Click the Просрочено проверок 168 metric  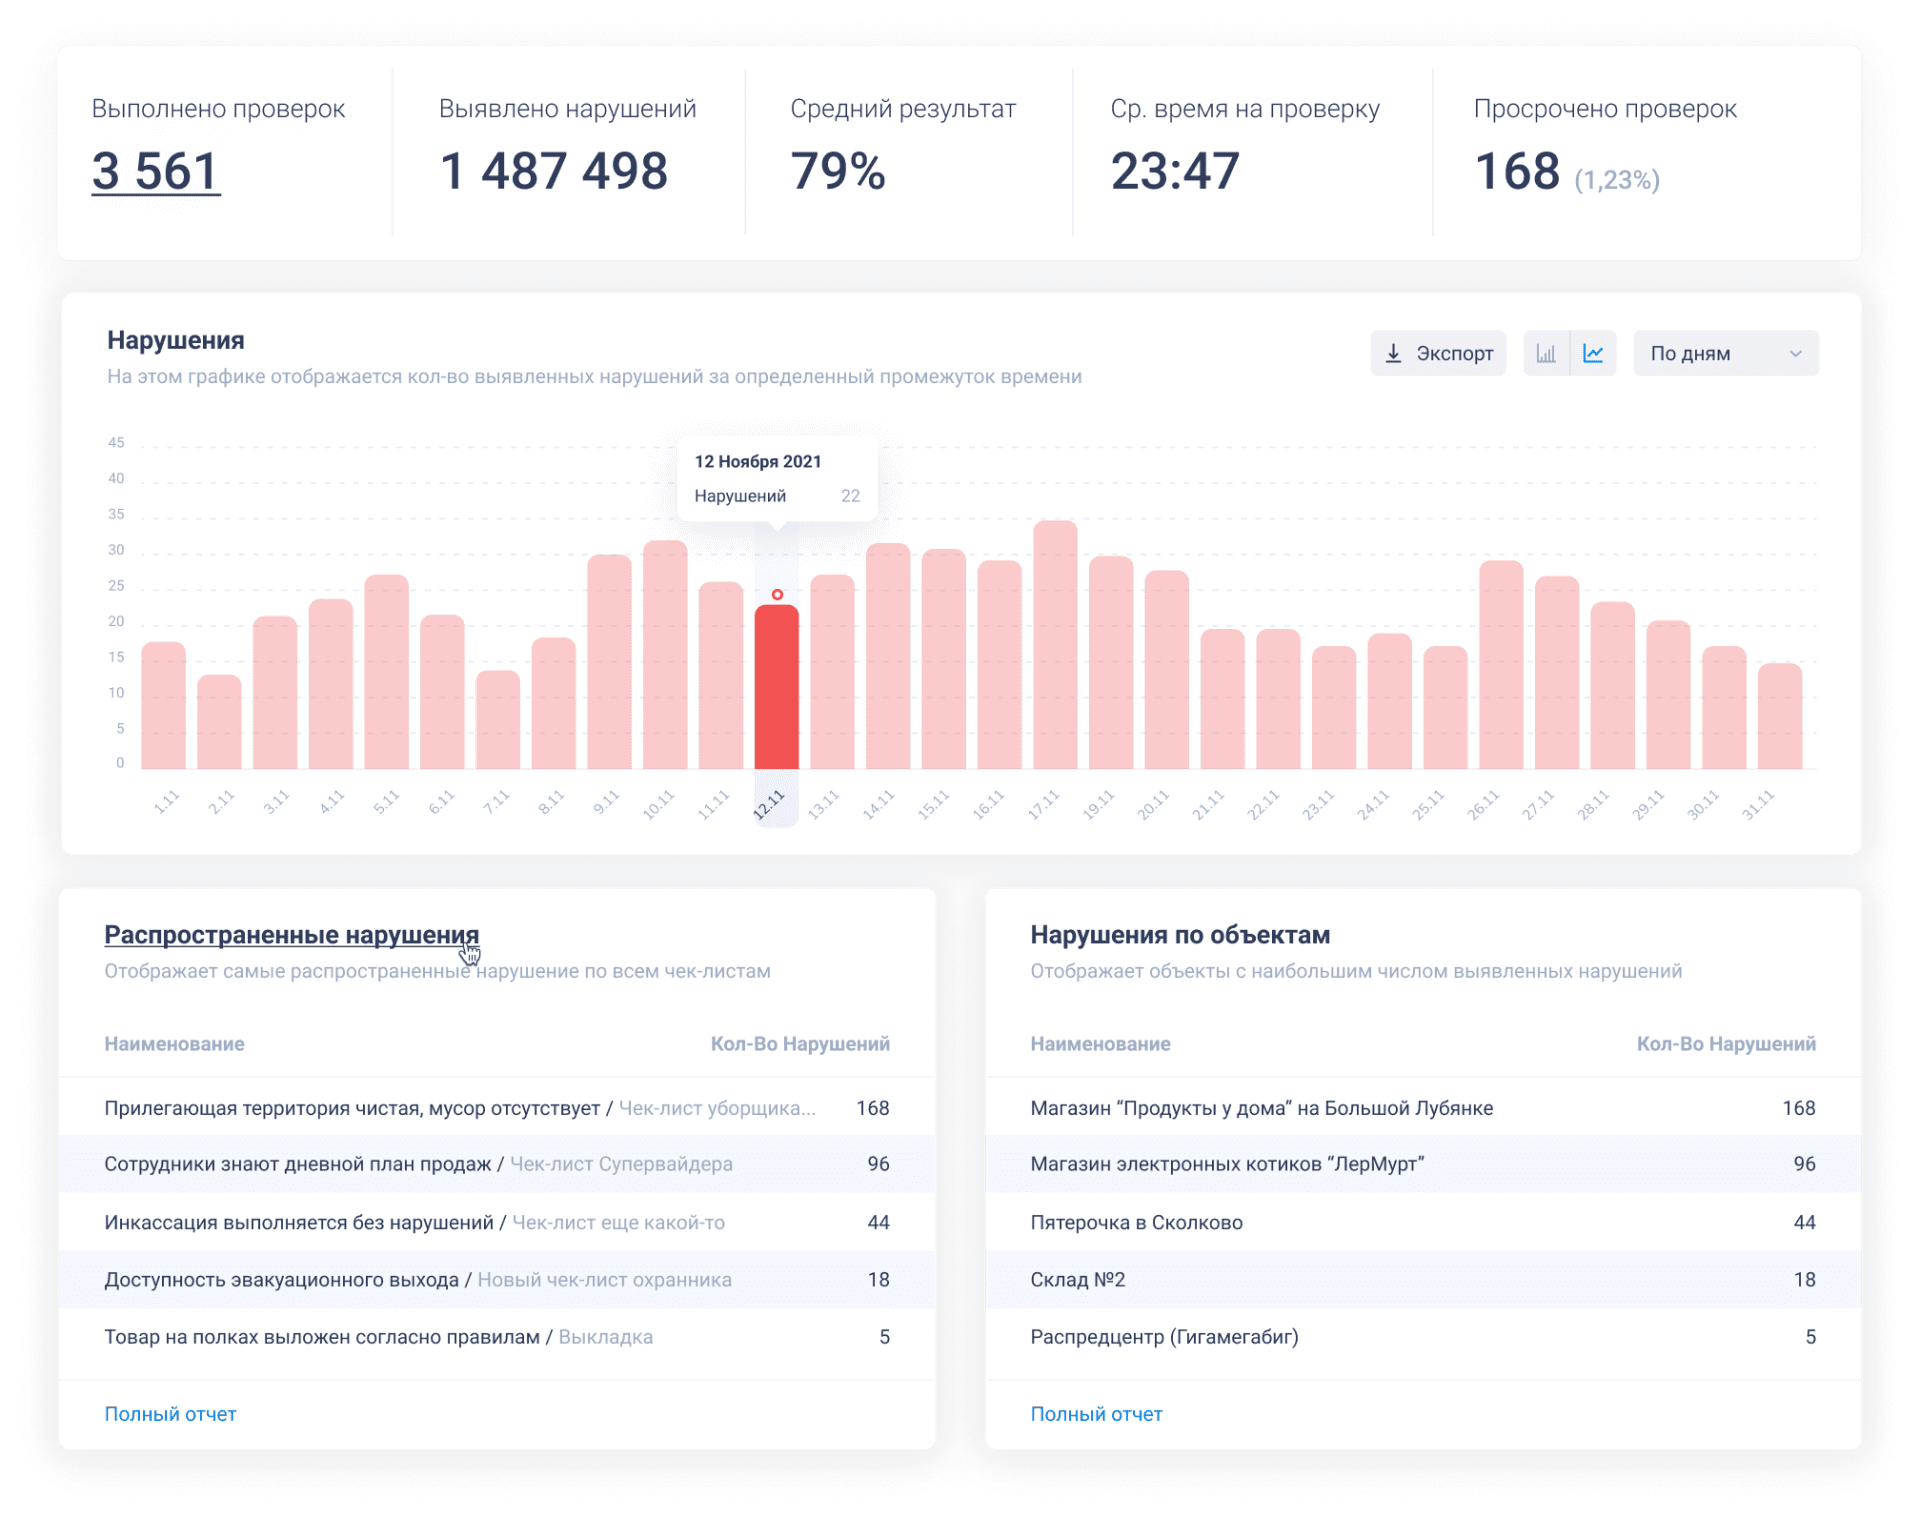pos(1517,171)
